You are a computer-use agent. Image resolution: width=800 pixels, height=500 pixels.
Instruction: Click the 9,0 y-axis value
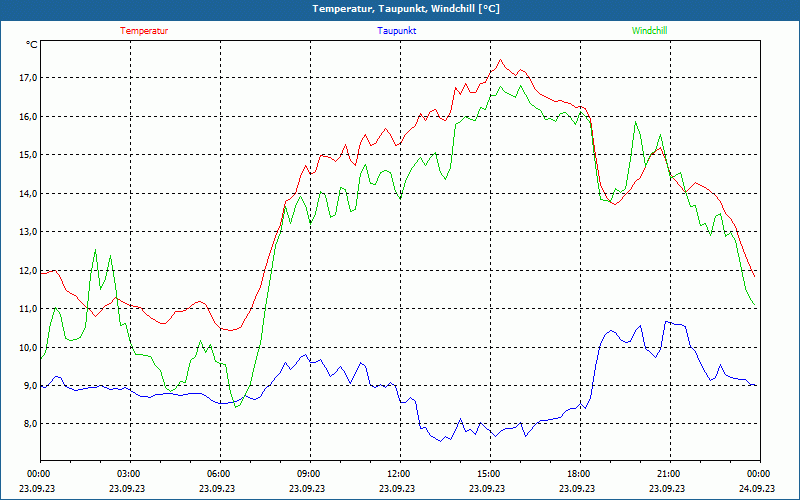point(30,386)
